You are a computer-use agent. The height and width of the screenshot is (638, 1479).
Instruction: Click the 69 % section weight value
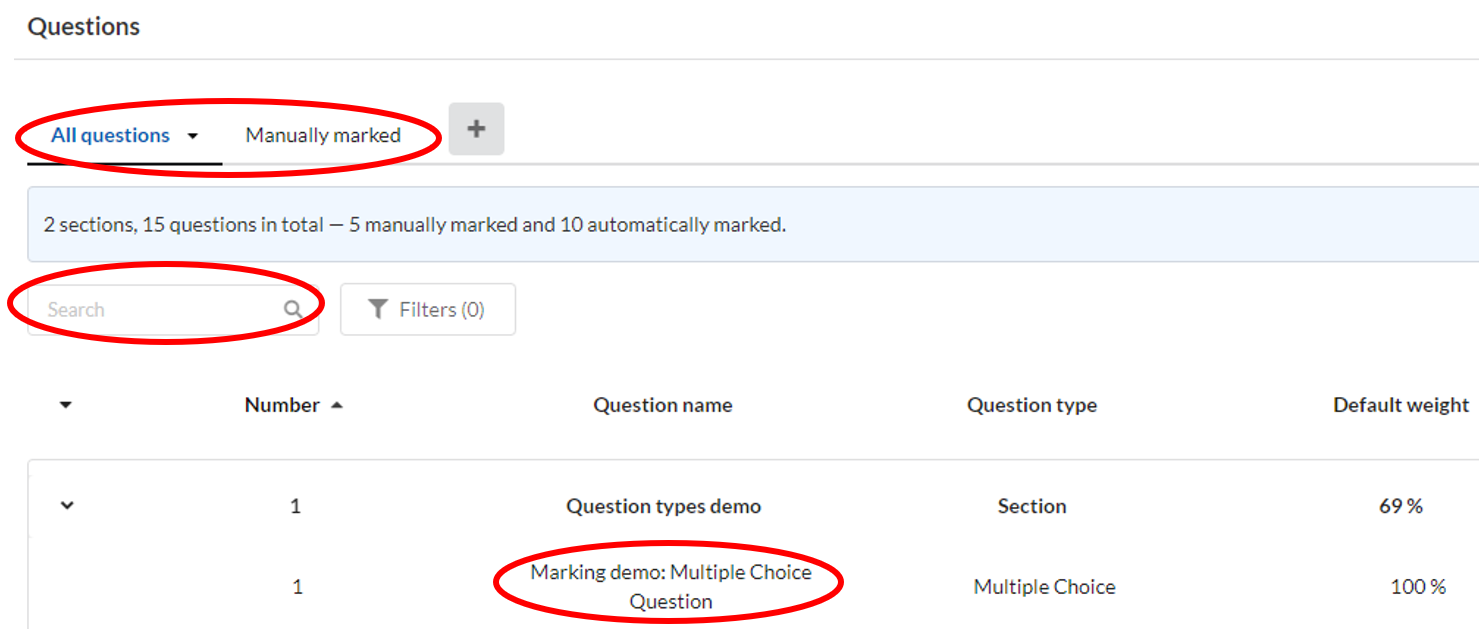(x=1400, y=506)
